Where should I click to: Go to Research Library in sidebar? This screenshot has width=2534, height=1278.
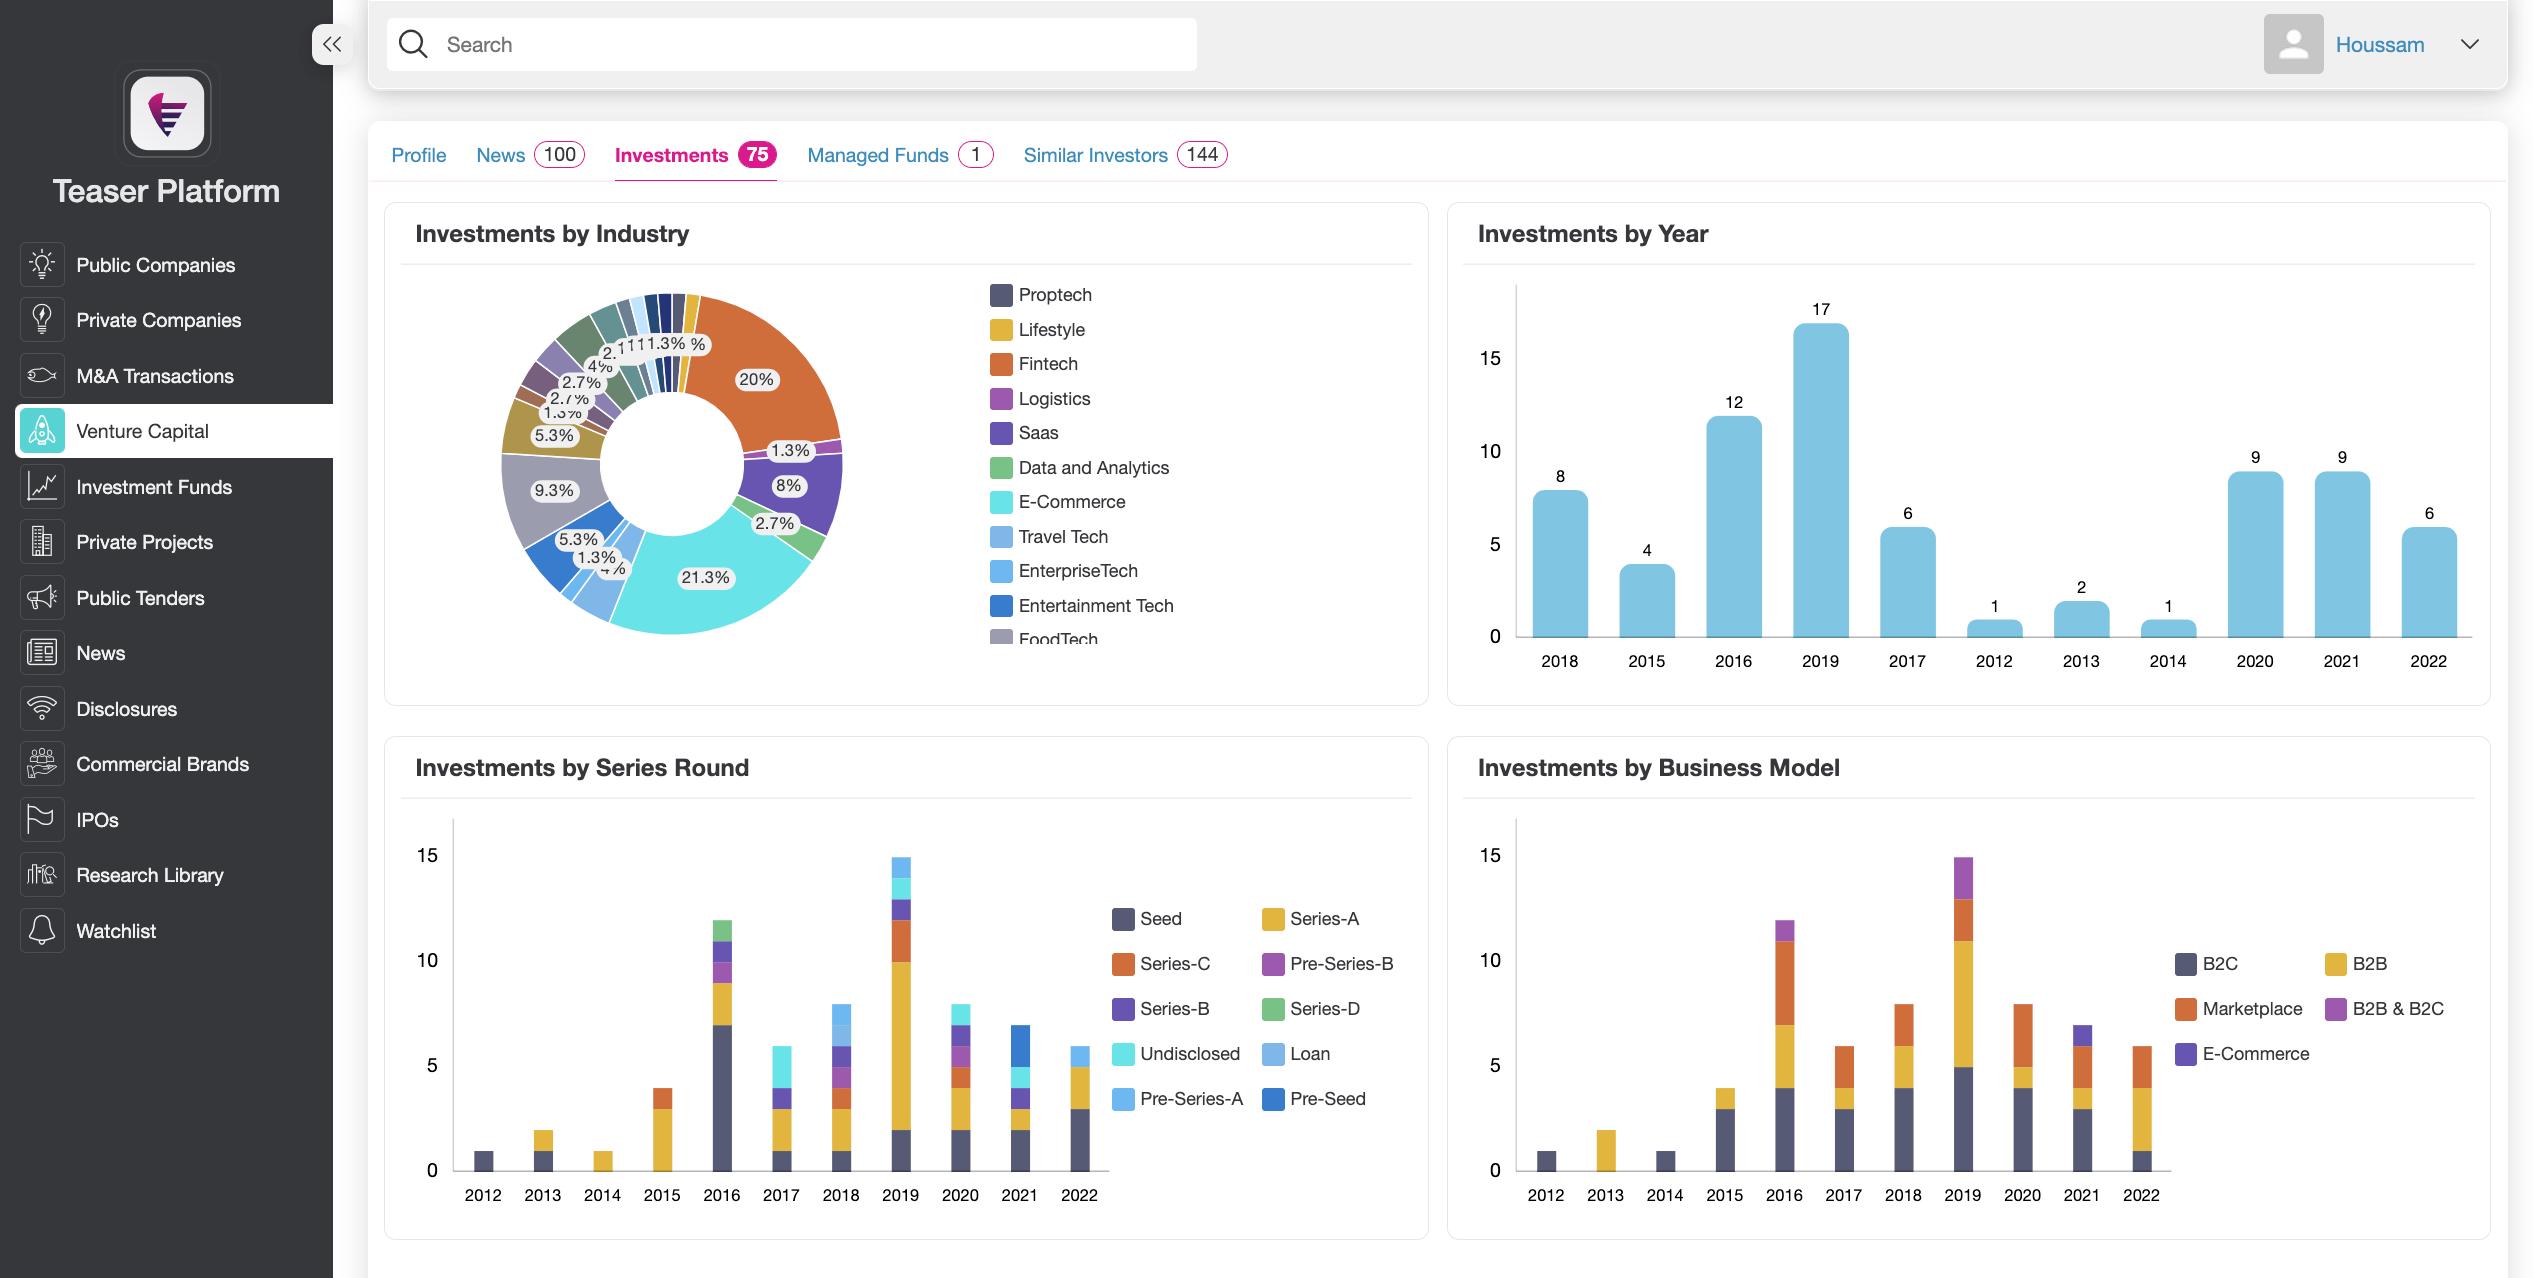click(150, 875)
